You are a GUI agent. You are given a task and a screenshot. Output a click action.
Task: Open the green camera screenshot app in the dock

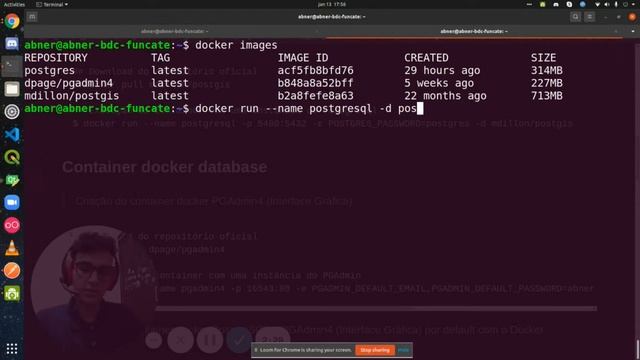(x=12, y=293)
